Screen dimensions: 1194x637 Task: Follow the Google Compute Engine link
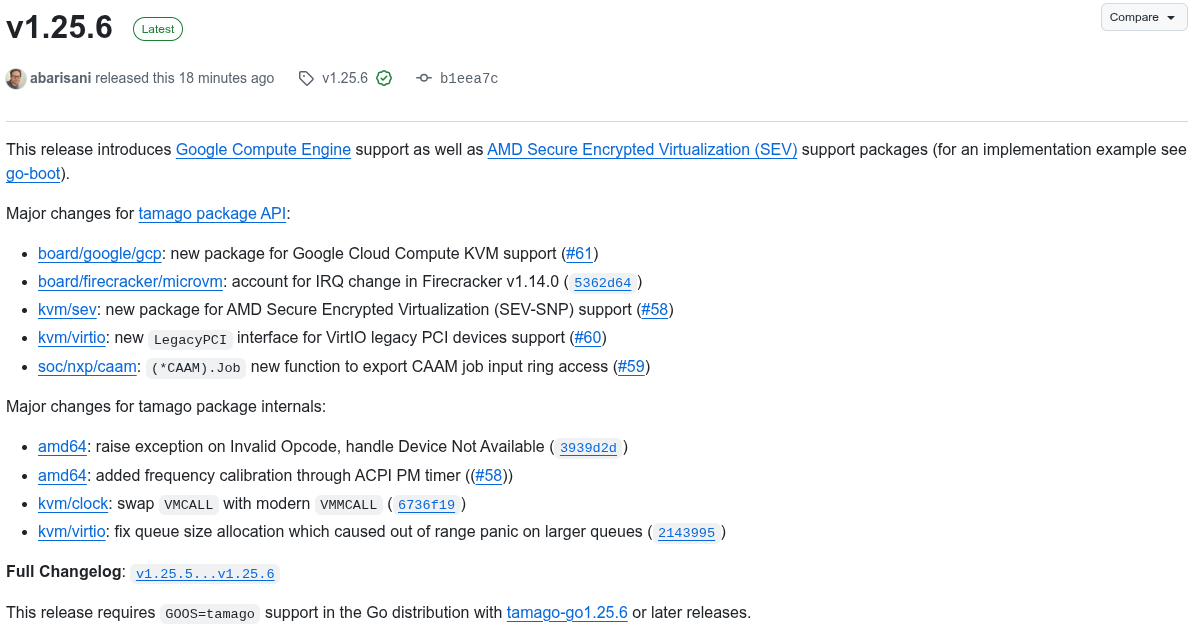263,149
